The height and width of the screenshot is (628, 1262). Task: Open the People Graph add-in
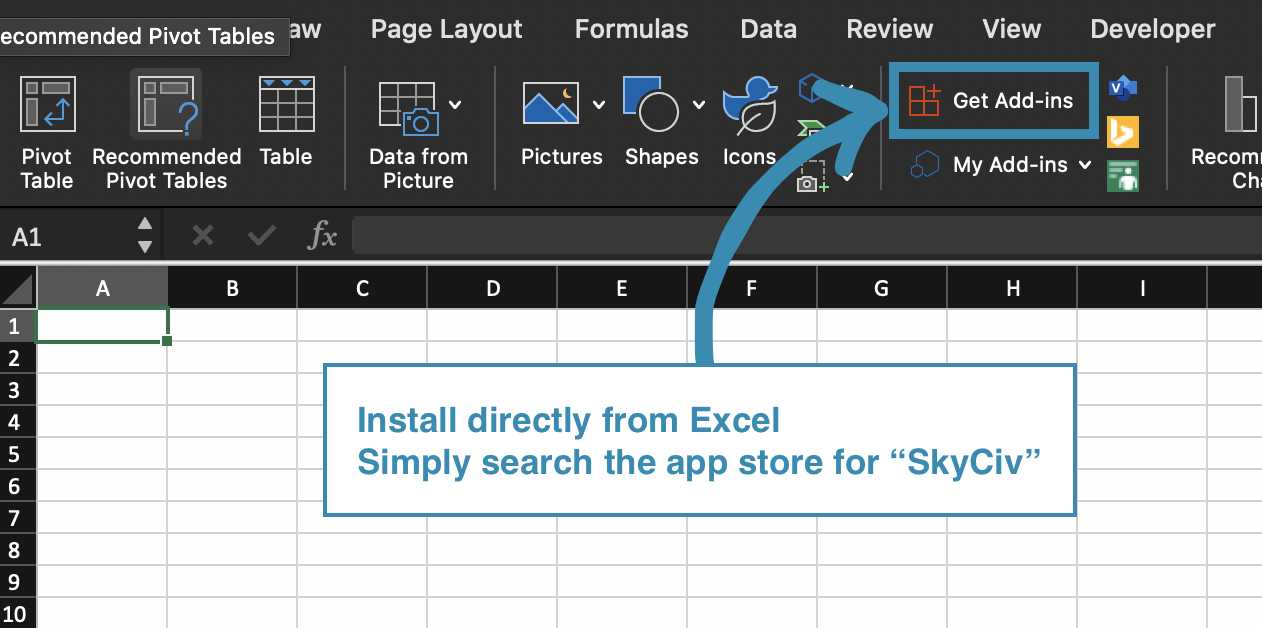point(1123,175)
